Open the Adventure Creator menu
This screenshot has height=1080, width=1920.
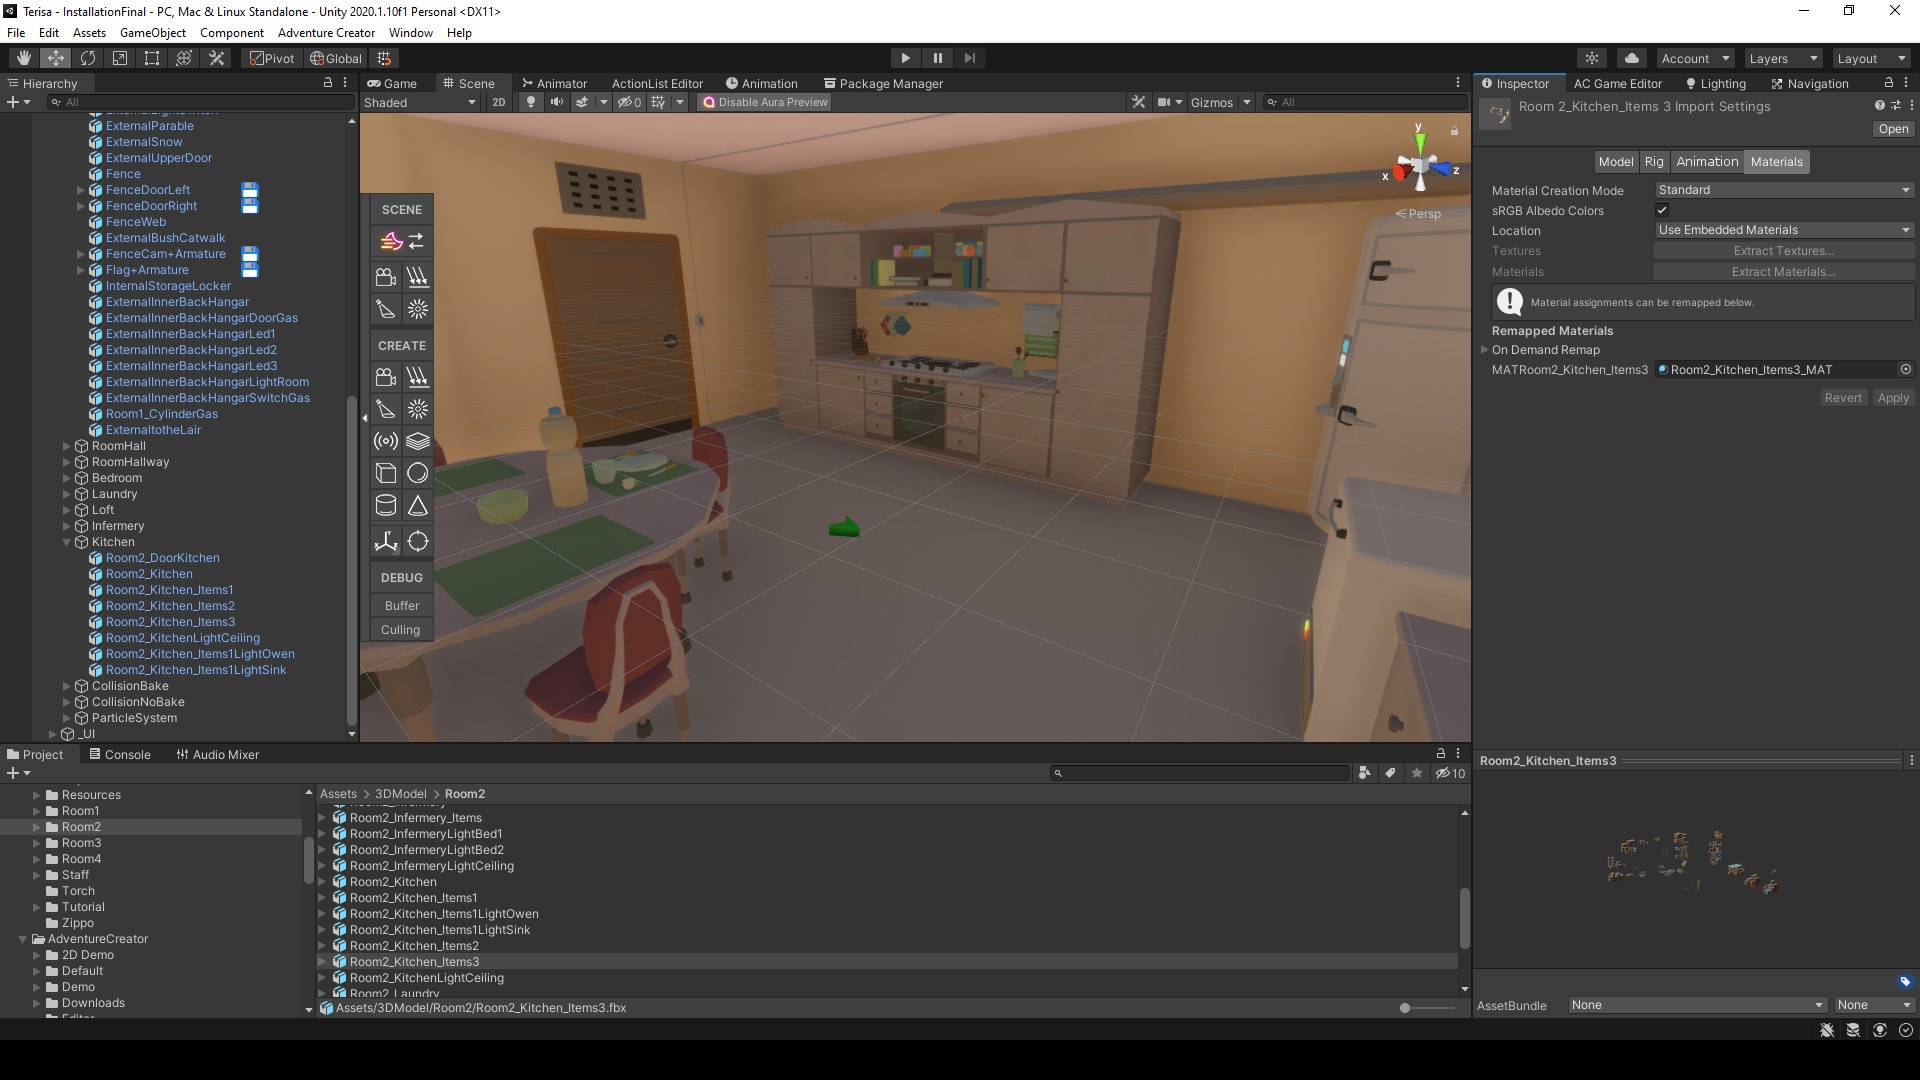pos(326,32)
